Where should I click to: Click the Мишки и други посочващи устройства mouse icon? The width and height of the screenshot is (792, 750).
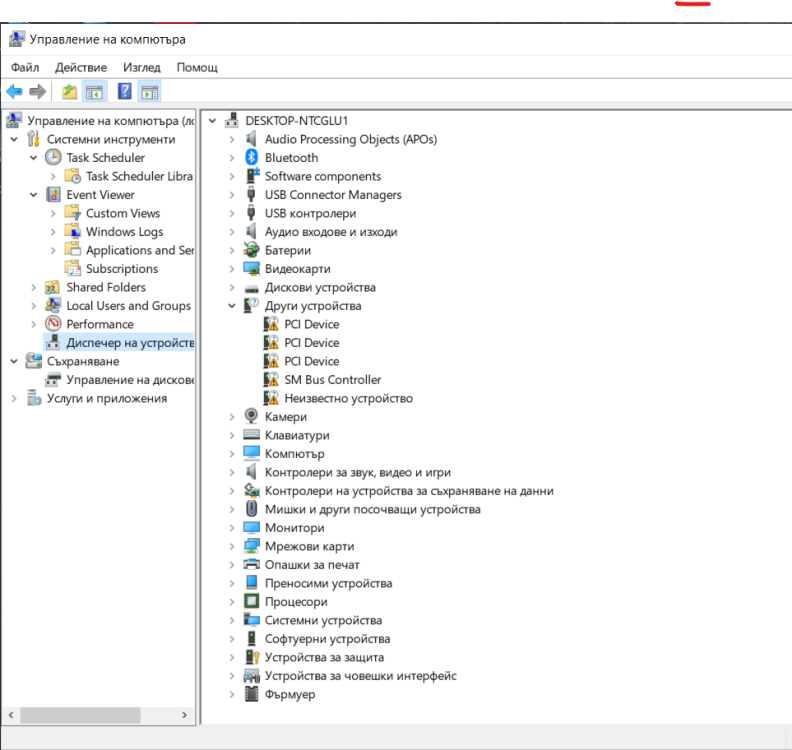coord(251,509)
